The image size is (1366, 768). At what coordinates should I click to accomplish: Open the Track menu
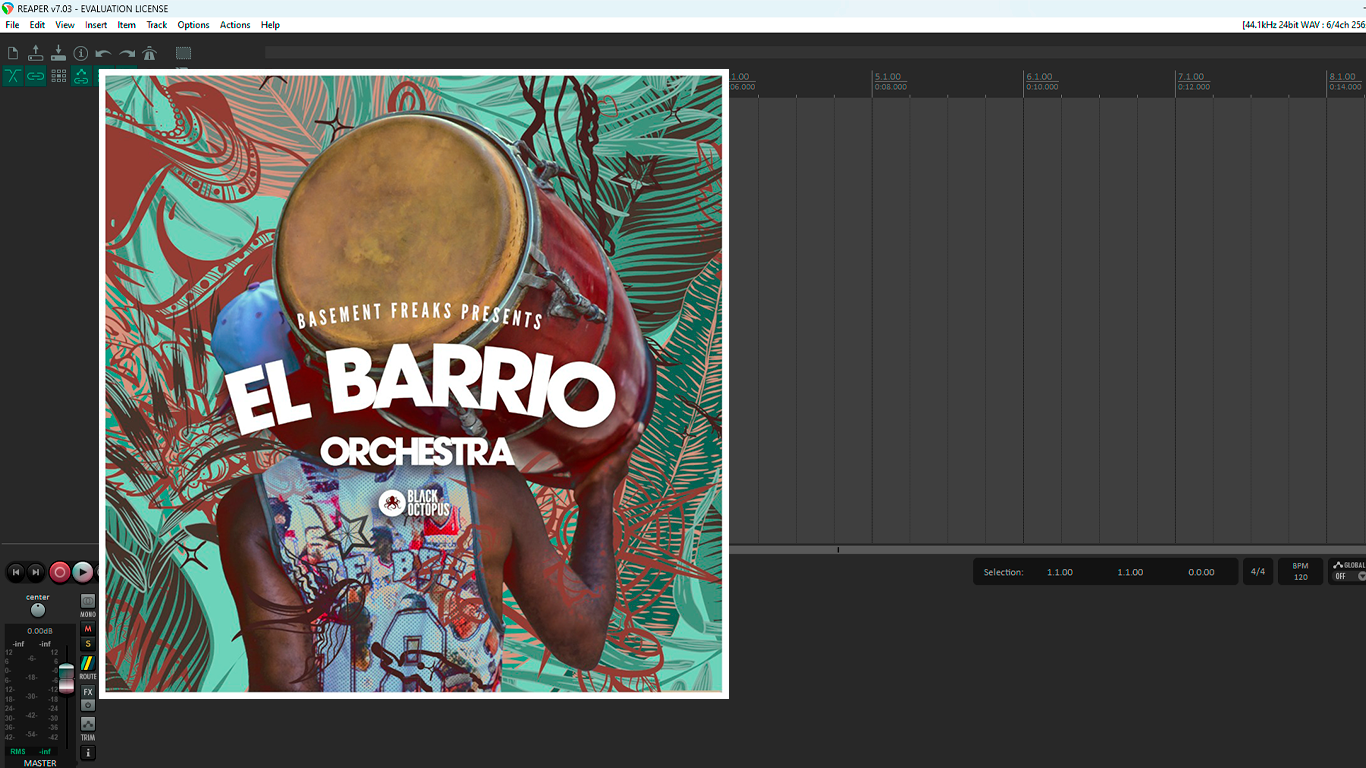click(x=157, y=25)
